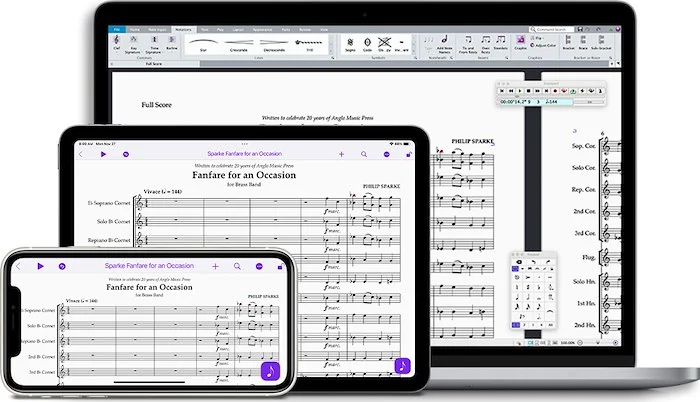This screenshot has width=700, height=402.
Task: Click the accent articulation on Keypad
Action: [x=528, y=277]
